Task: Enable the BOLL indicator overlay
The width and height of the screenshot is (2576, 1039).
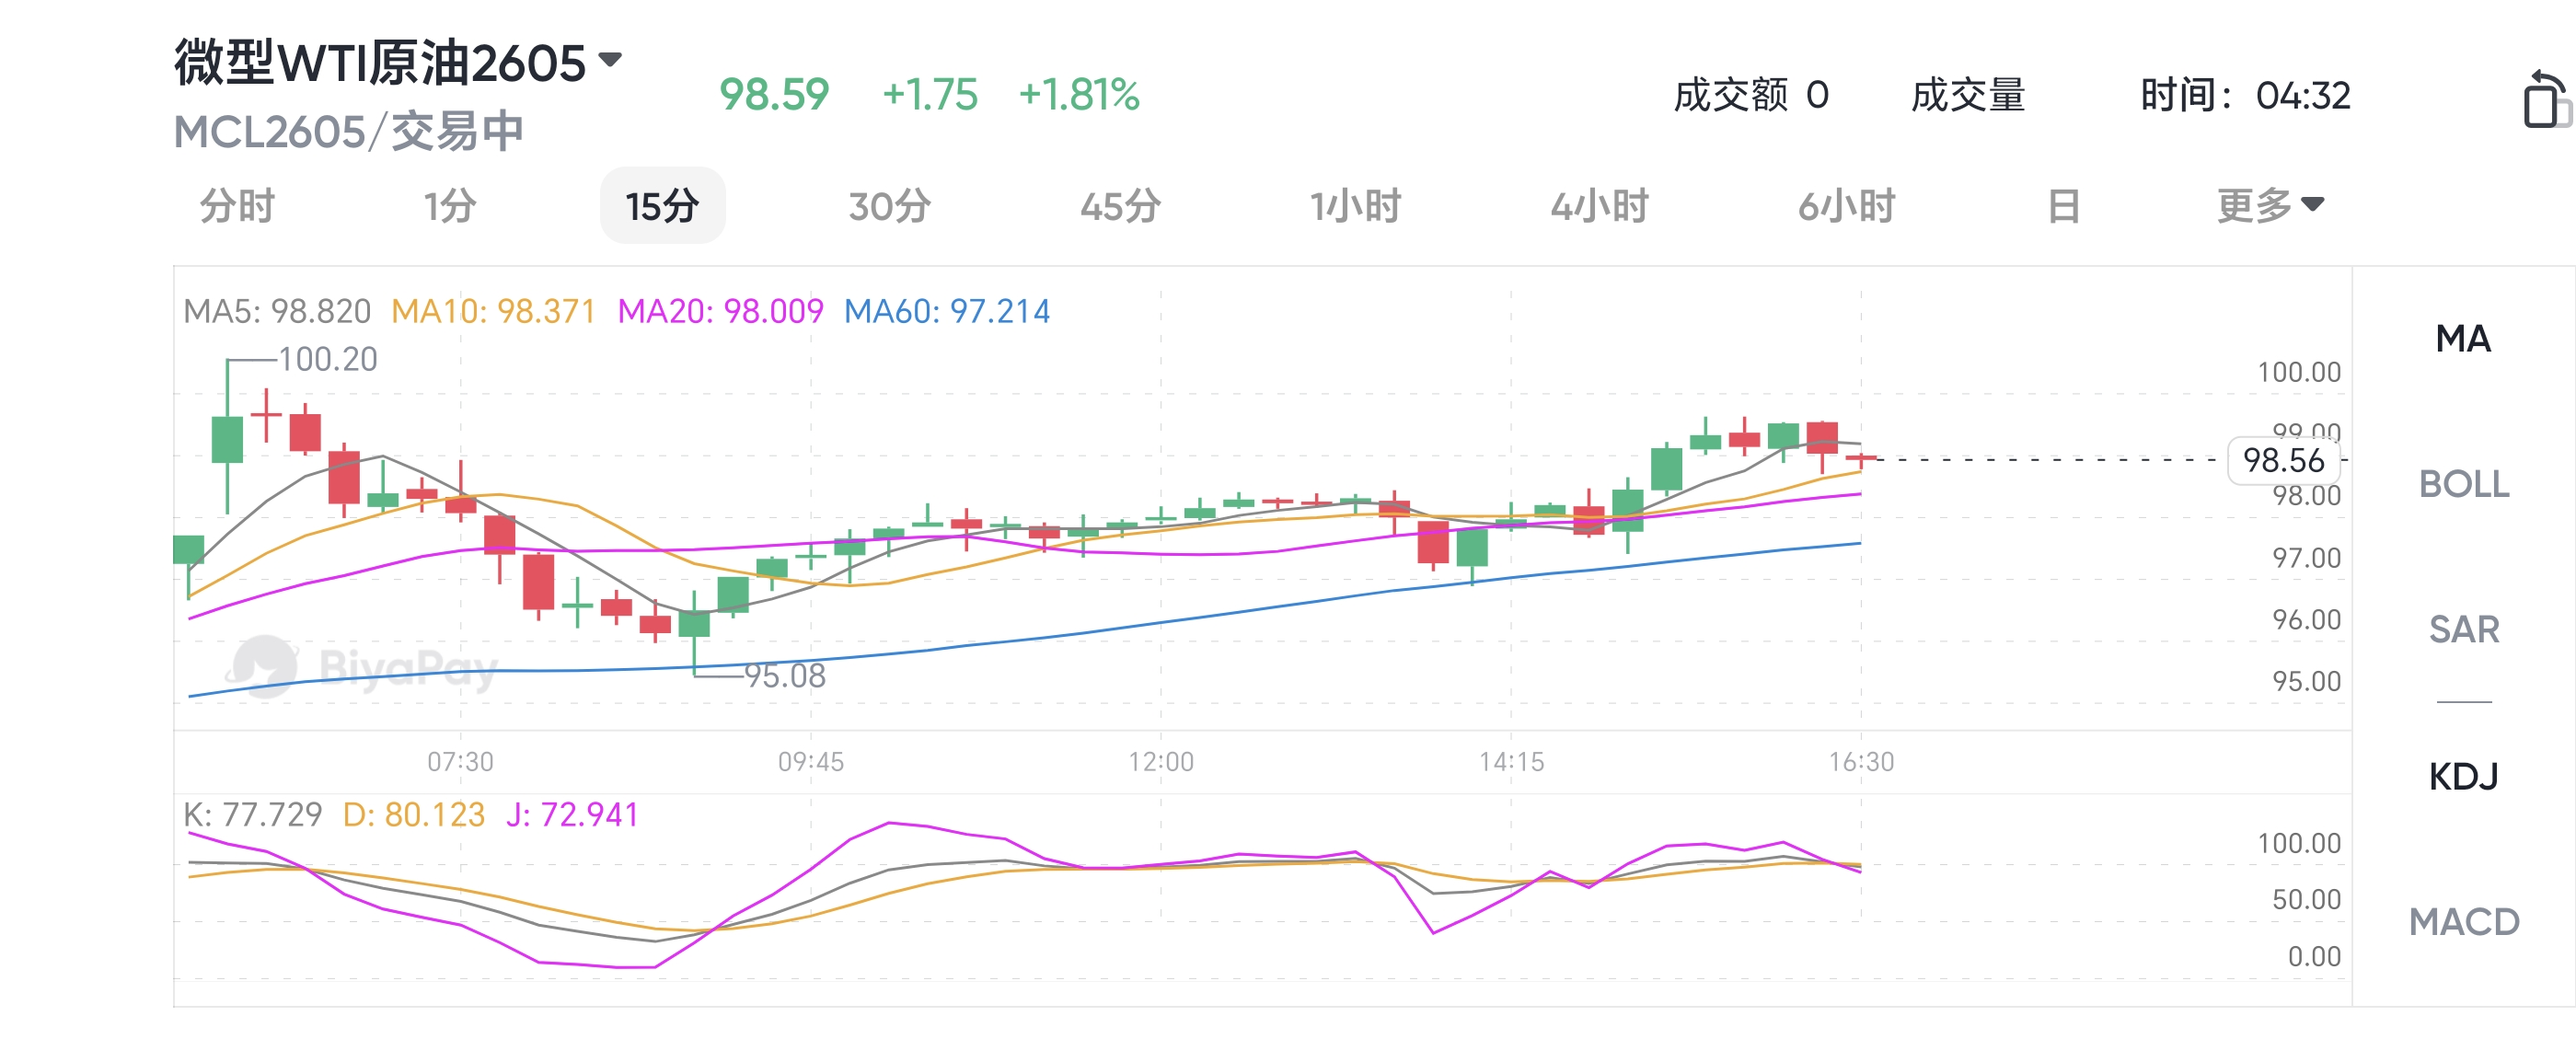Action: 2463,484
